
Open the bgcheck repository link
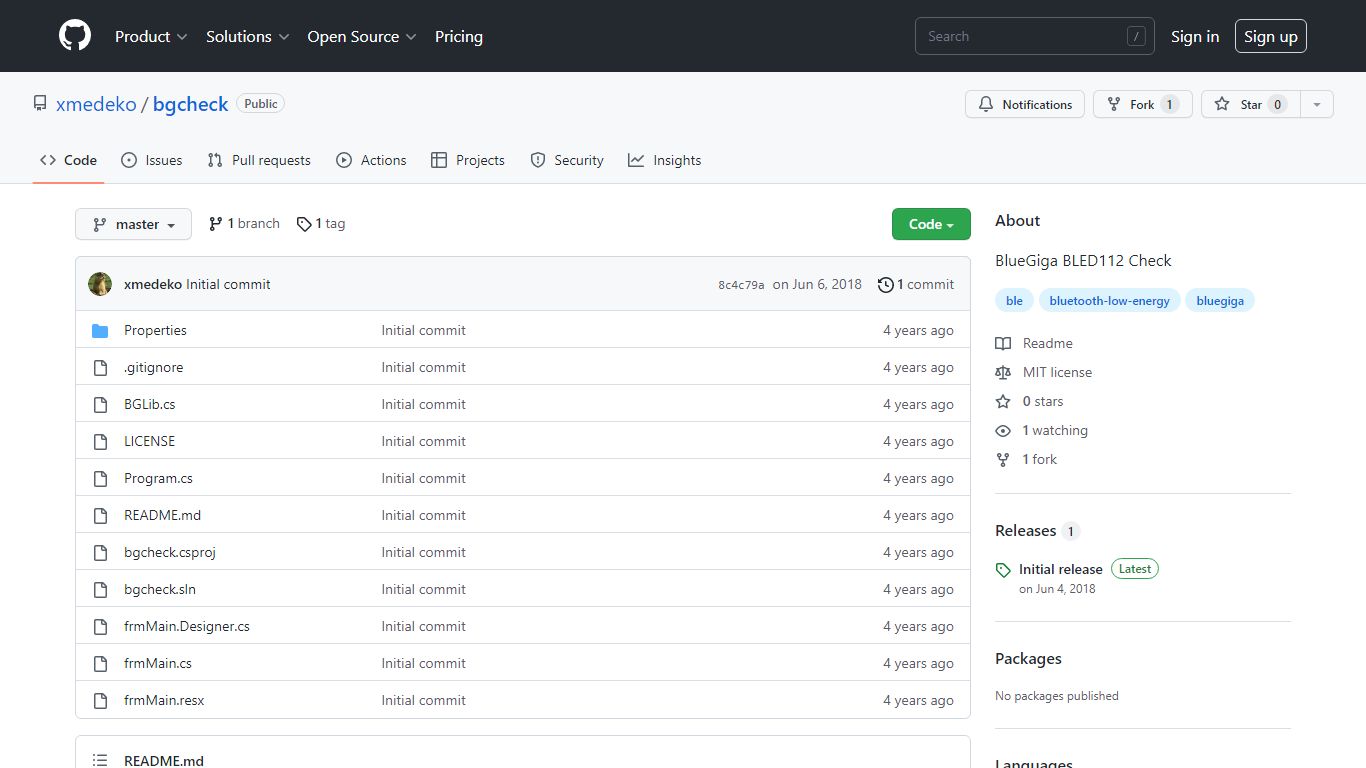pos(190,104)
